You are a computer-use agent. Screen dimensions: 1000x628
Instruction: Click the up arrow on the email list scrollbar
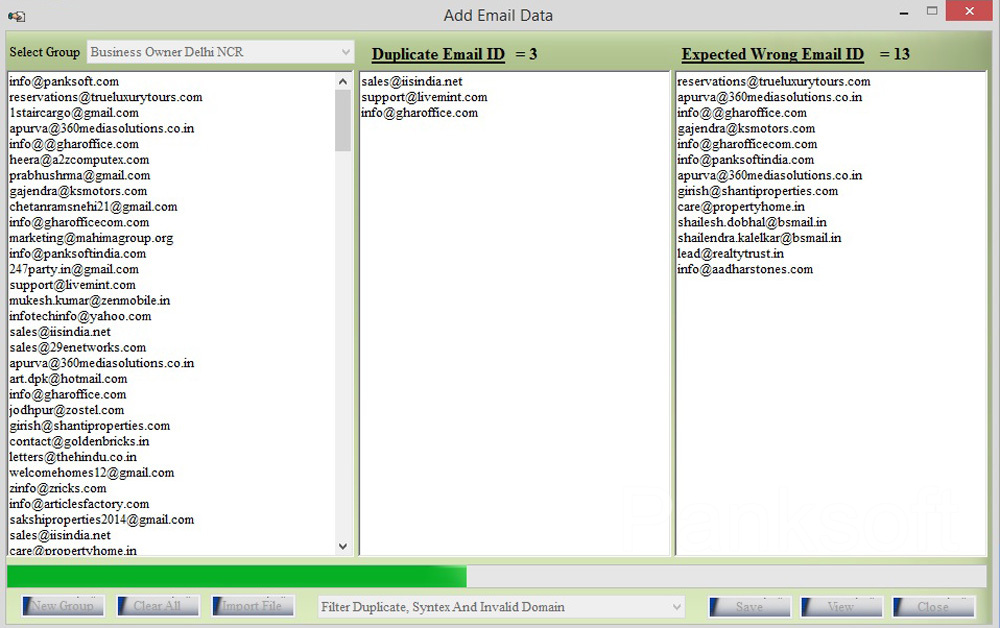(342, 80)
